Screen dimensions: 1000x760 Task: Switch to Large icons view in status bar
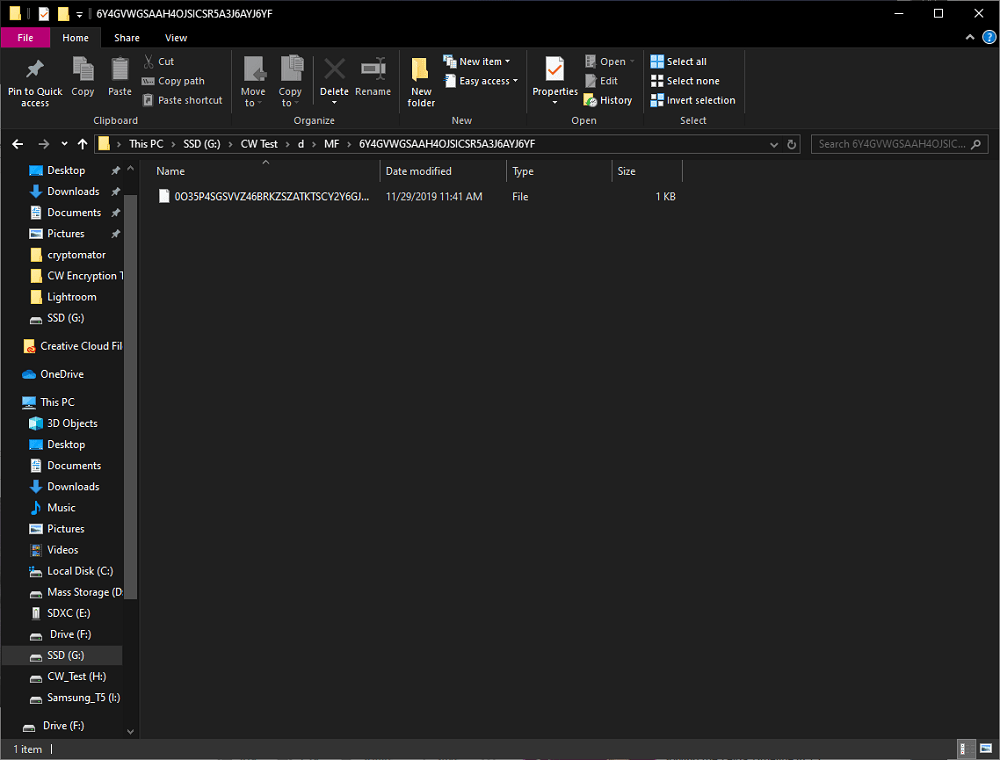tap(985, 749)
